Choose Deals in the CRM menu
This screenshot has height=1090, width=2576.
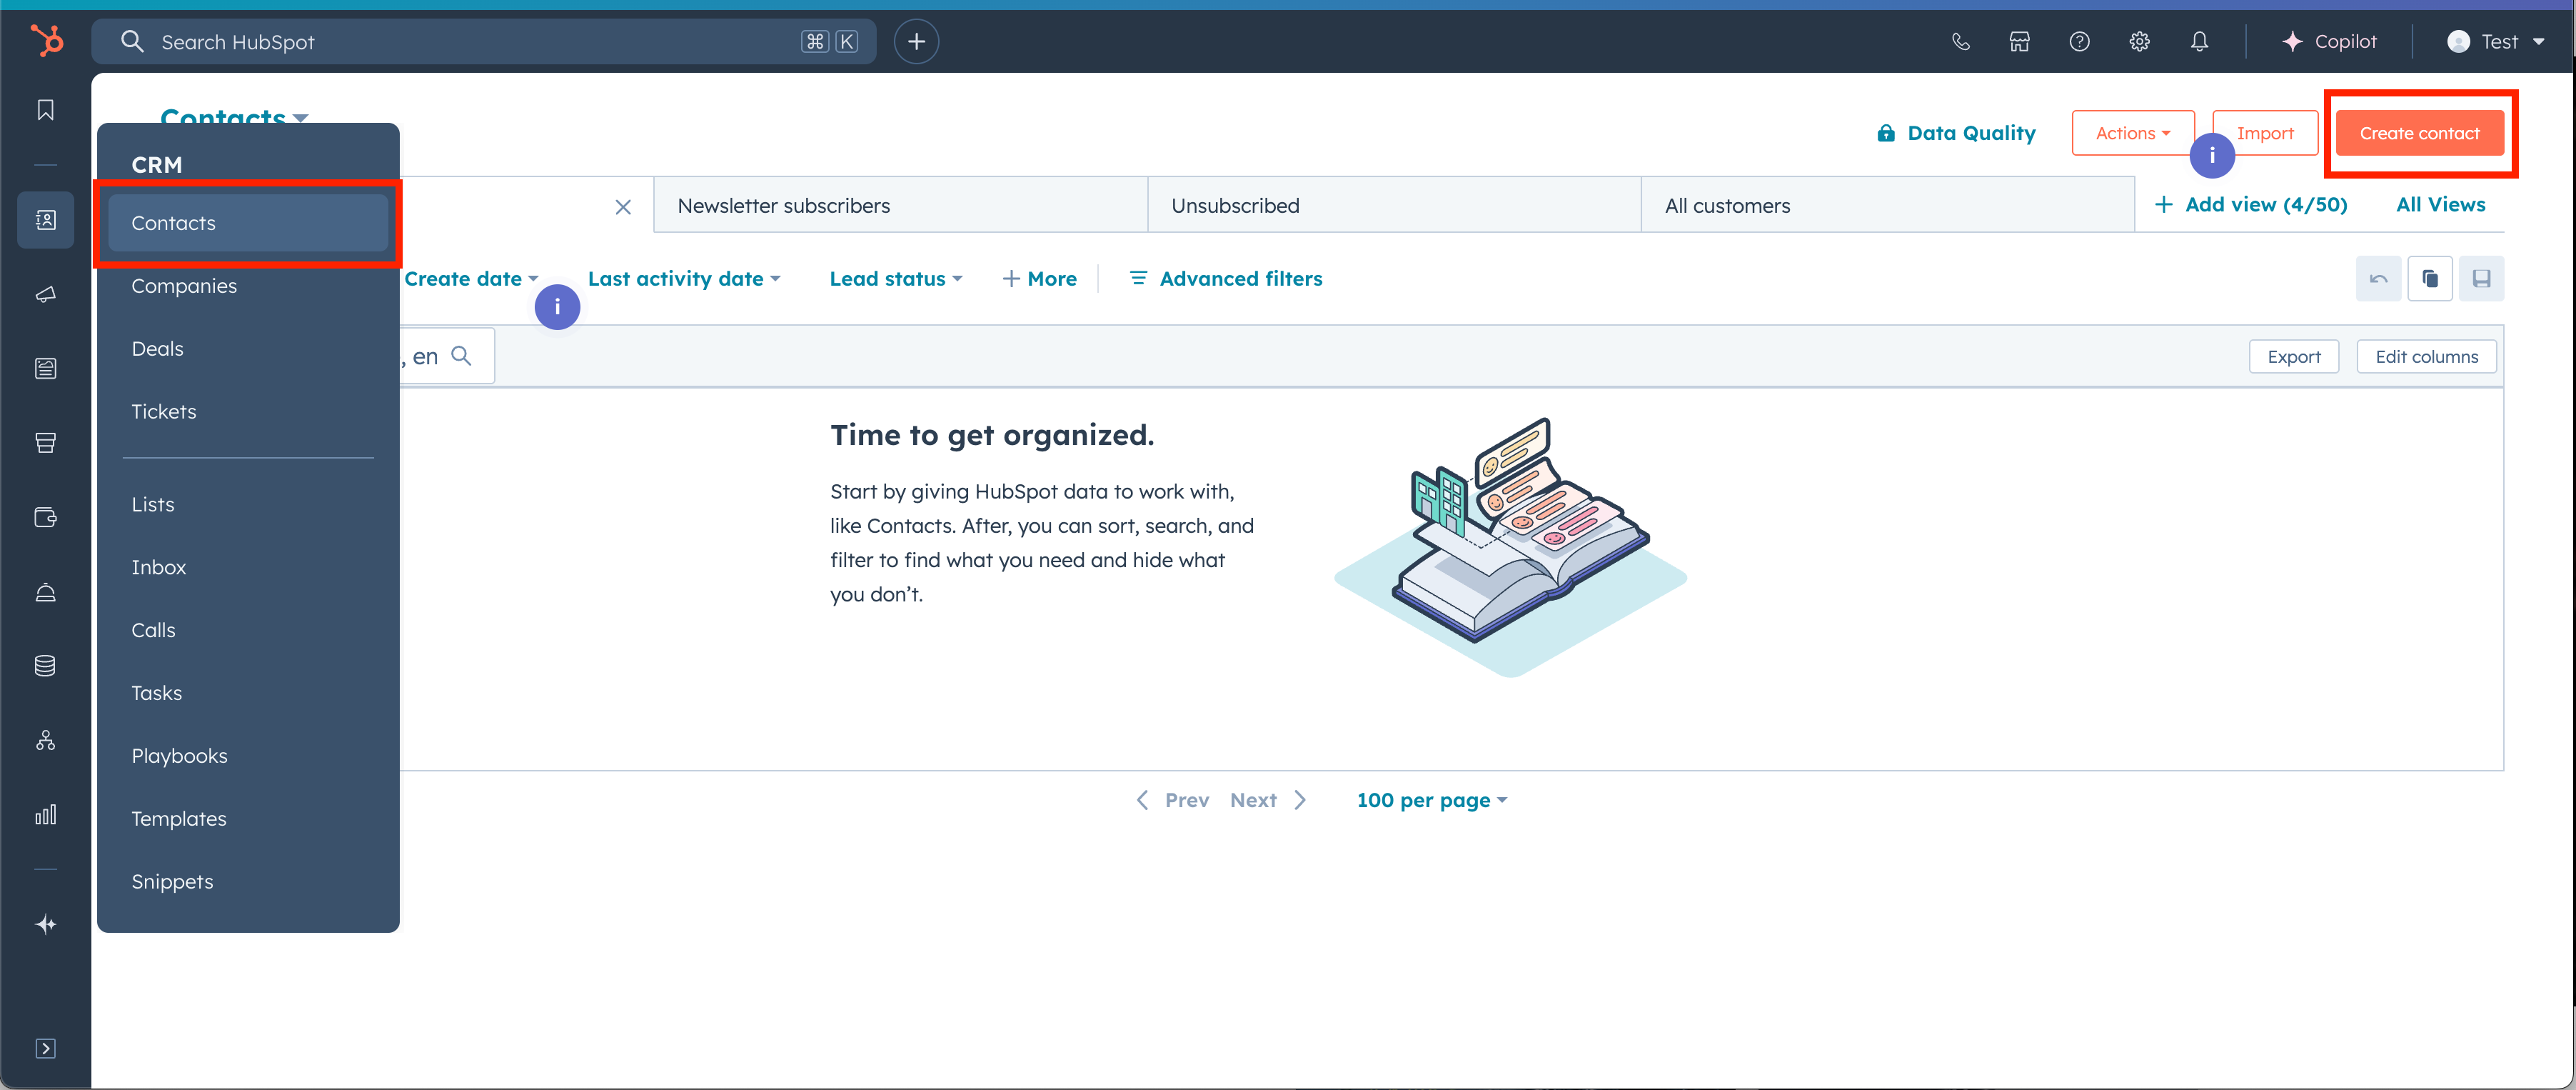(248, 349)
